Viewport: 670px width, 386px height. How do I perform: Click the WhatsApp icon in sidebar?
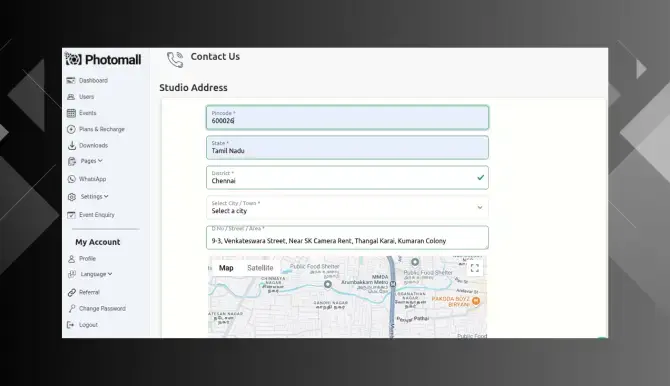(71, 179)
